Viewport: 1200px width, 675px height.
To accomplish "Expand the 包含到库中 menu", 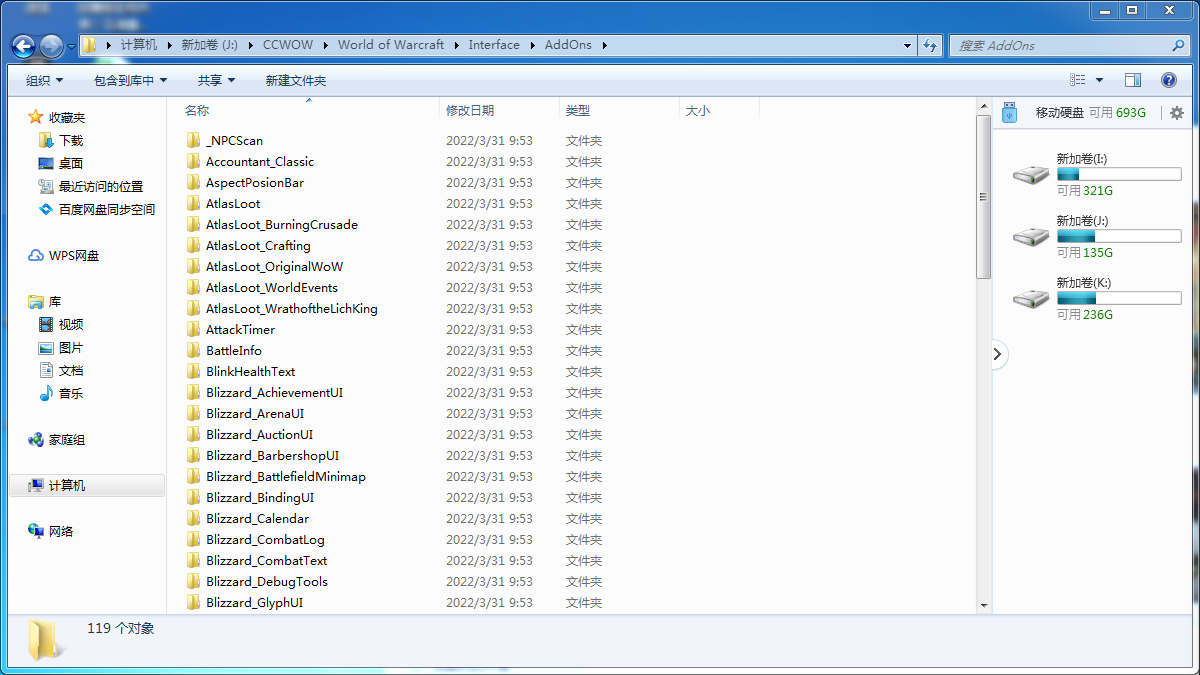I will (x=130, y=80).
